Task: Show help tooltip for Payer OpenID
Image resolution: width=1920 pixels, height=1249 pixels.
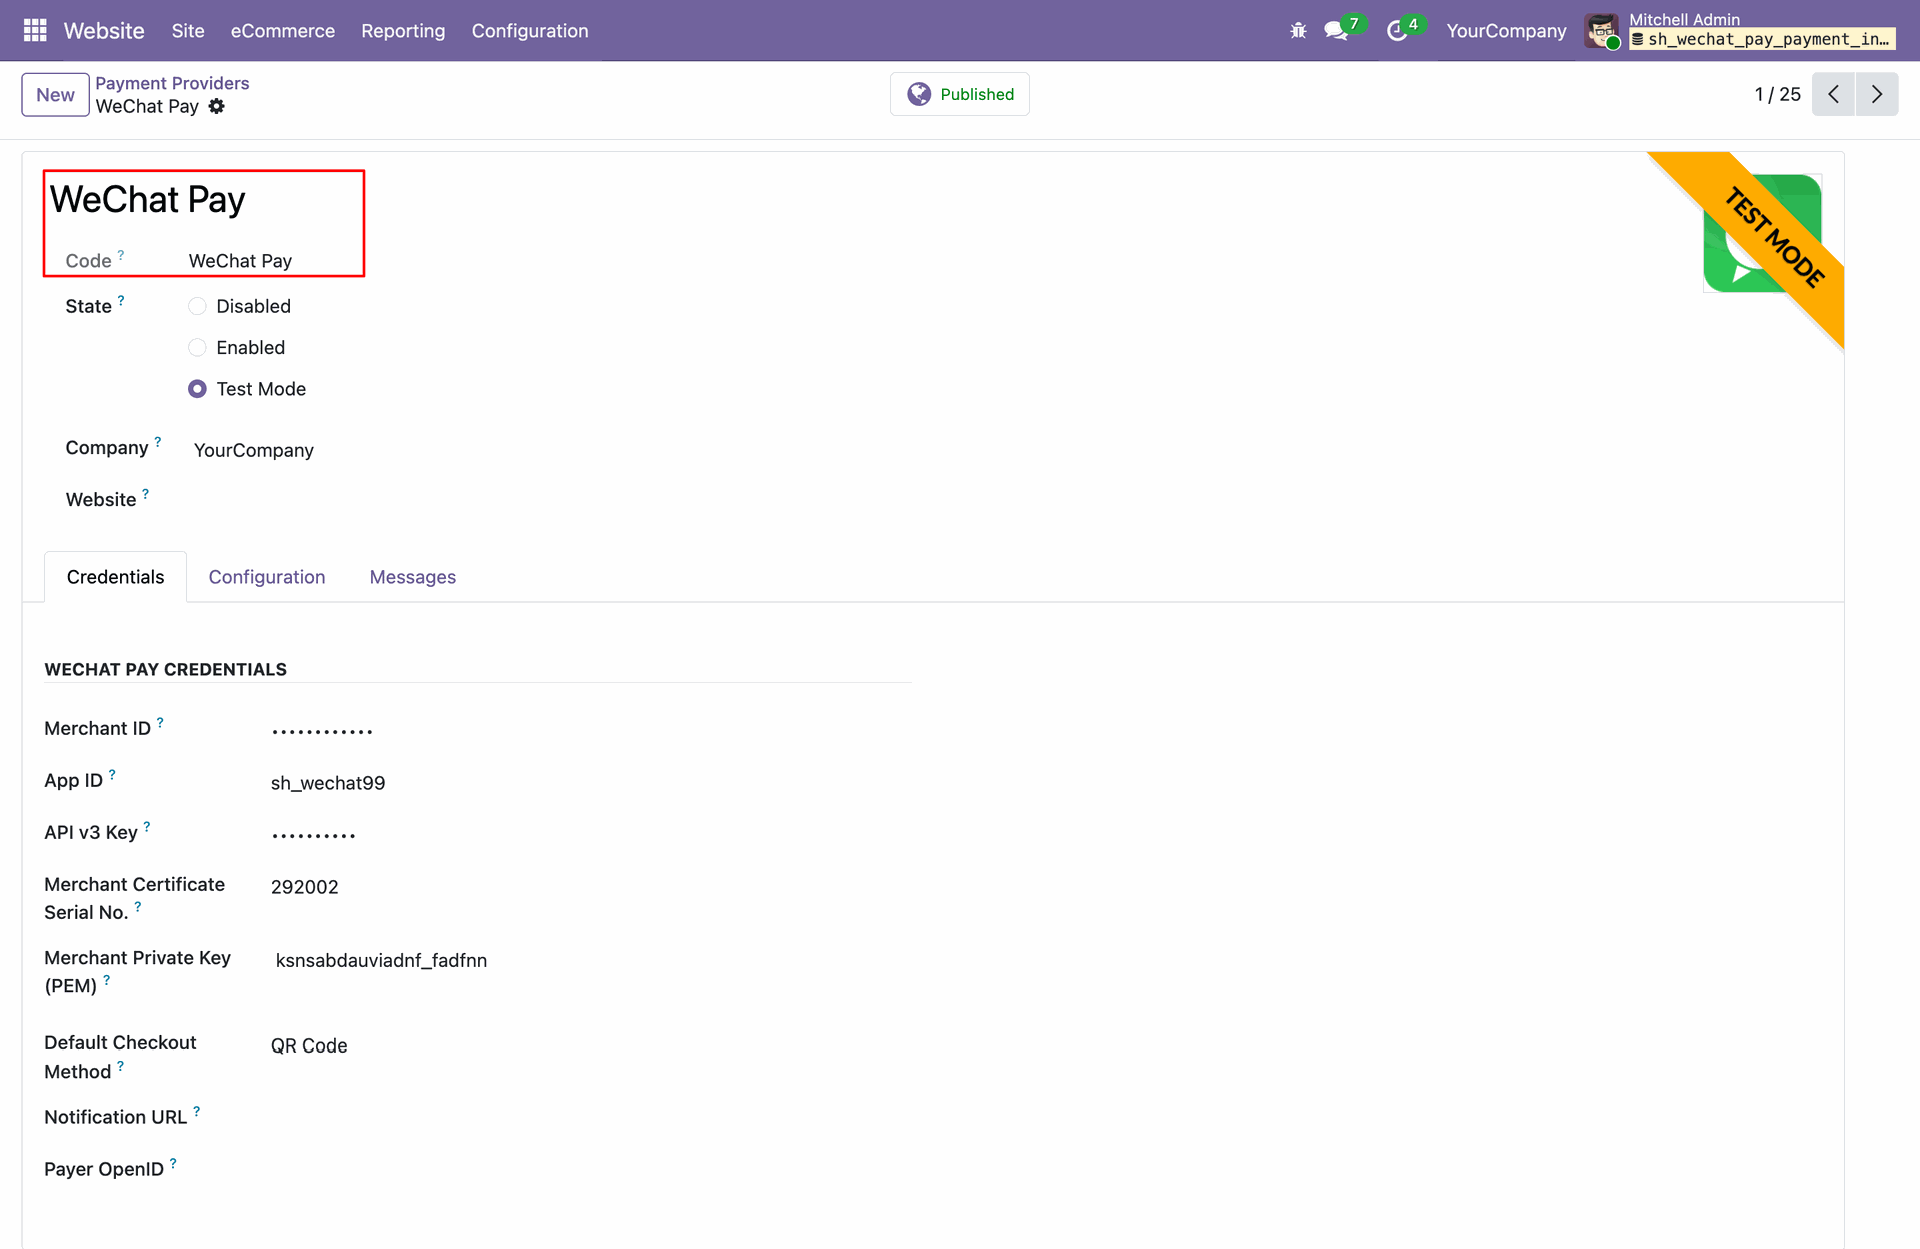Action: click(173, 1163)
